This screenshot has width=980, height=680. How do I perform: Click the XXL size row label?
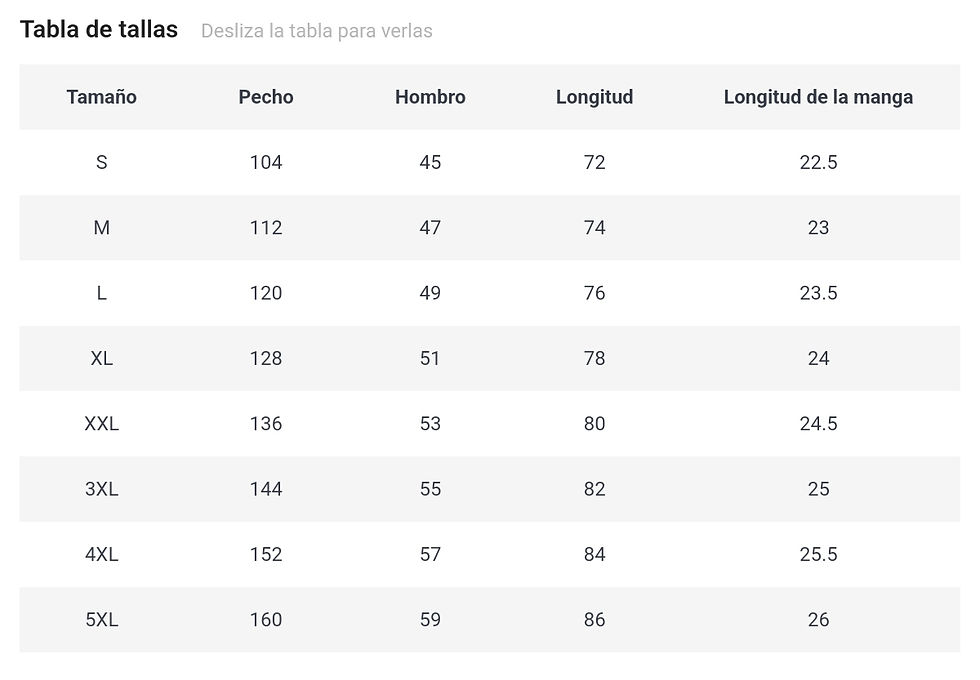point(101,424)
